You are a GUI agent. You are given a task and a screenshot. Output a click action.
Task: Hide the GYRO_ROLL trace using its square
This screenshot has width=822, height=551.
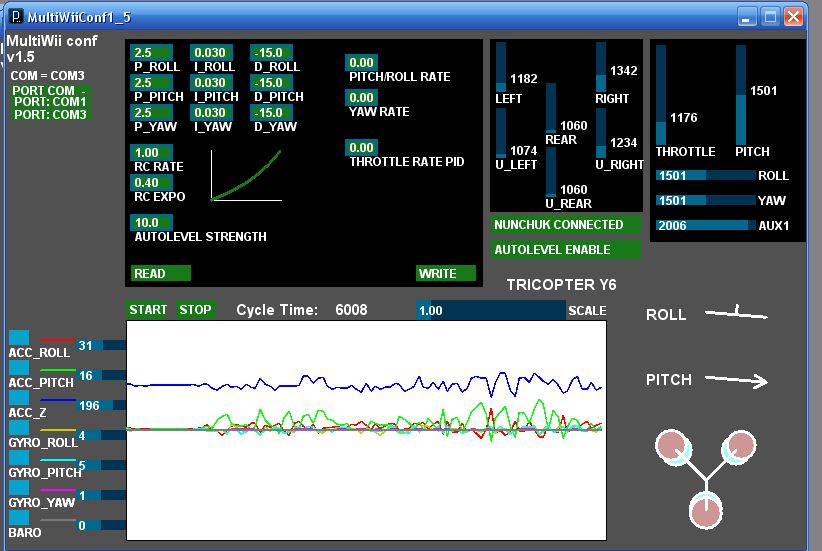click(18, 427)
